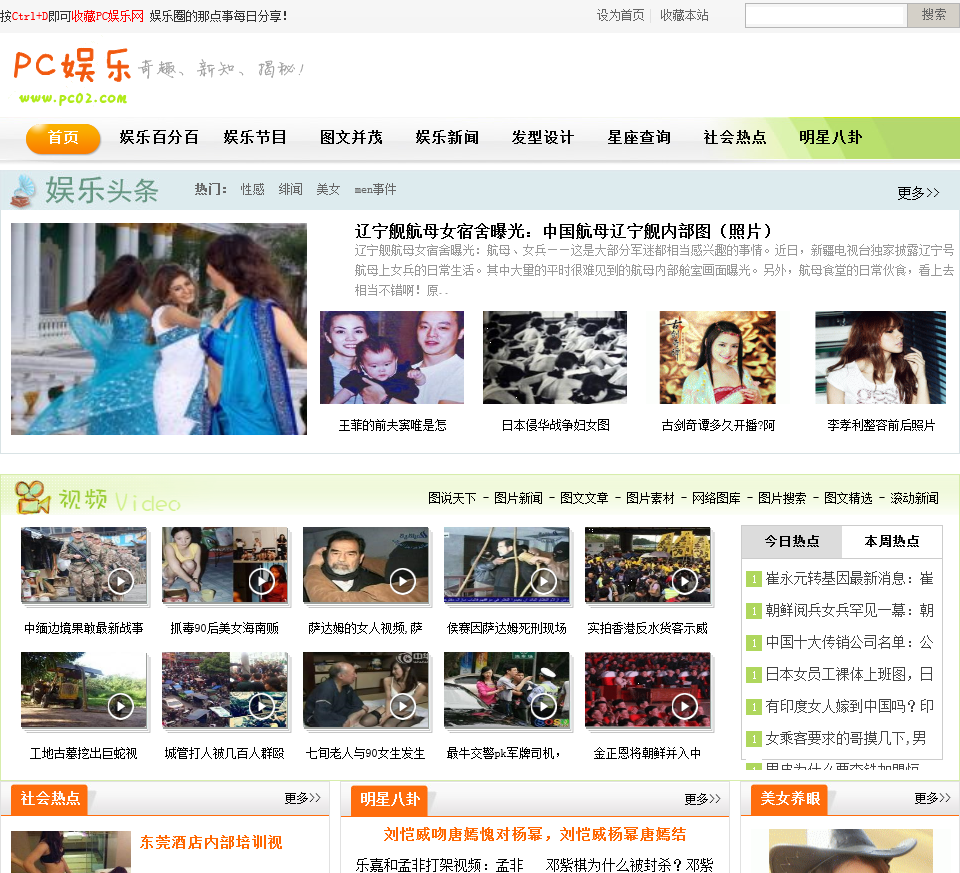
Task: Click the men事件 hot tag
Action: [375, 190]
